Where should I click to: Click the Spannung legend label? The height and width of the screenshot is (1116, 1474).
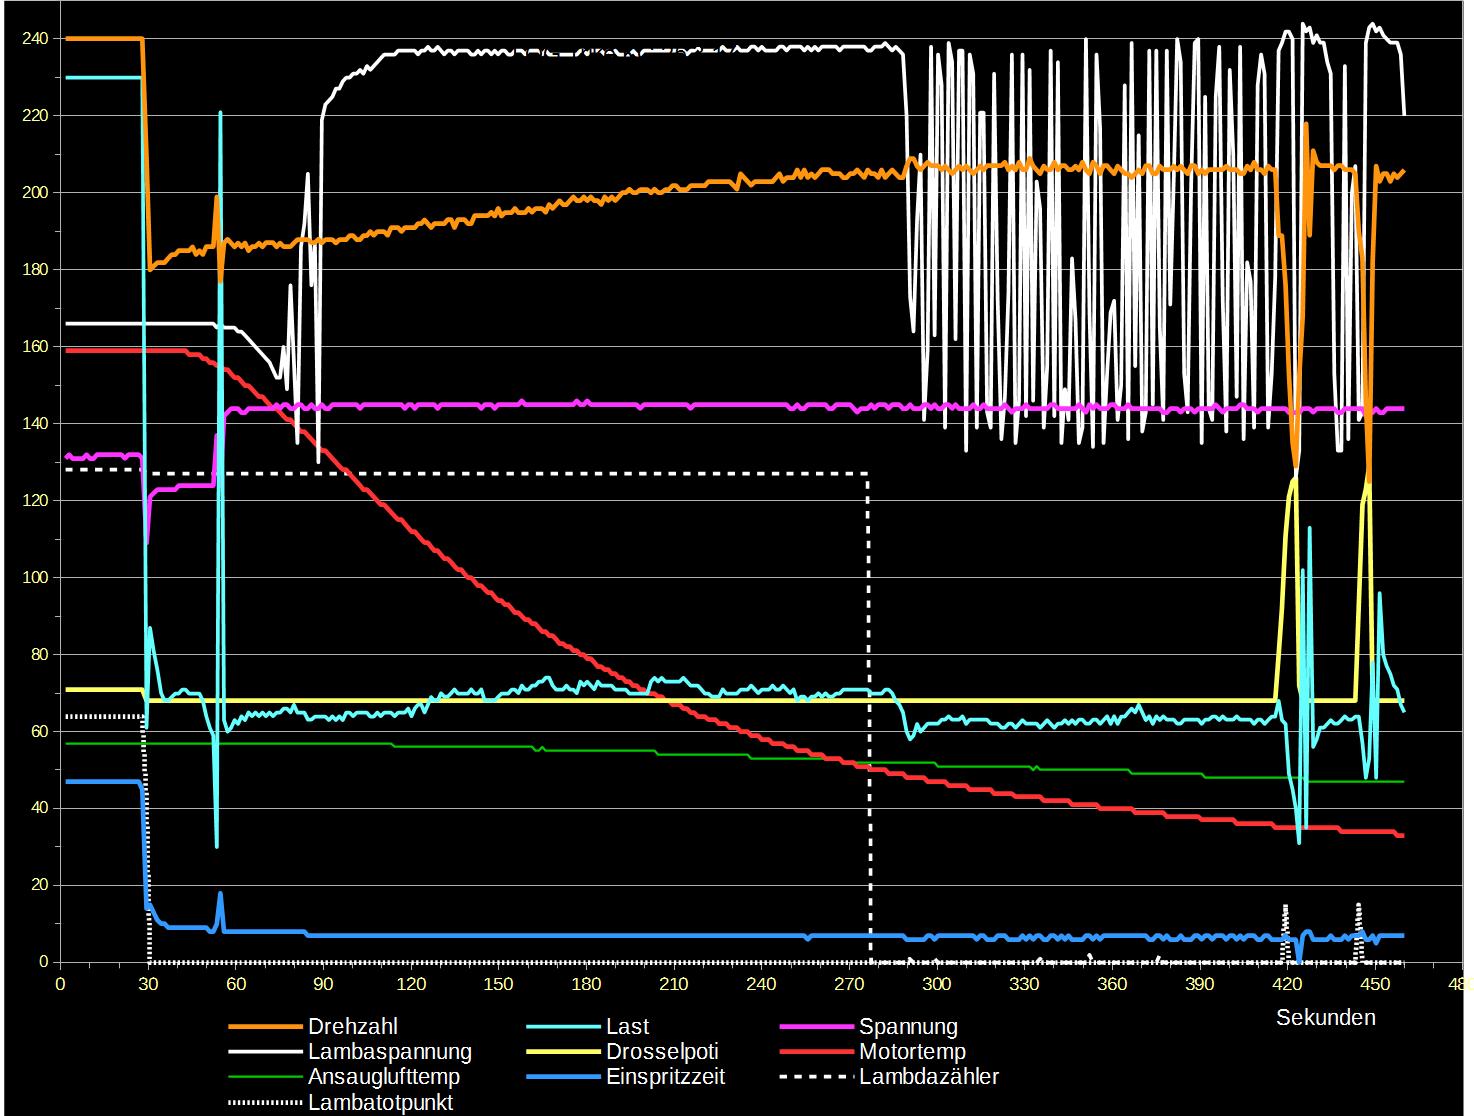pyautogui.click(x=907, y=1027)
